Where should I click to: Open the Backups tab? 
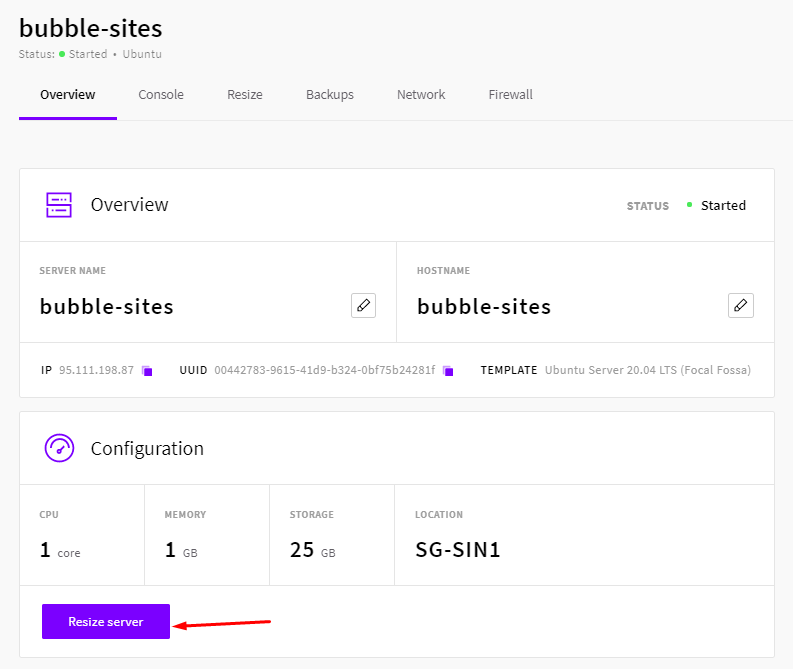[x=330, y=95]
